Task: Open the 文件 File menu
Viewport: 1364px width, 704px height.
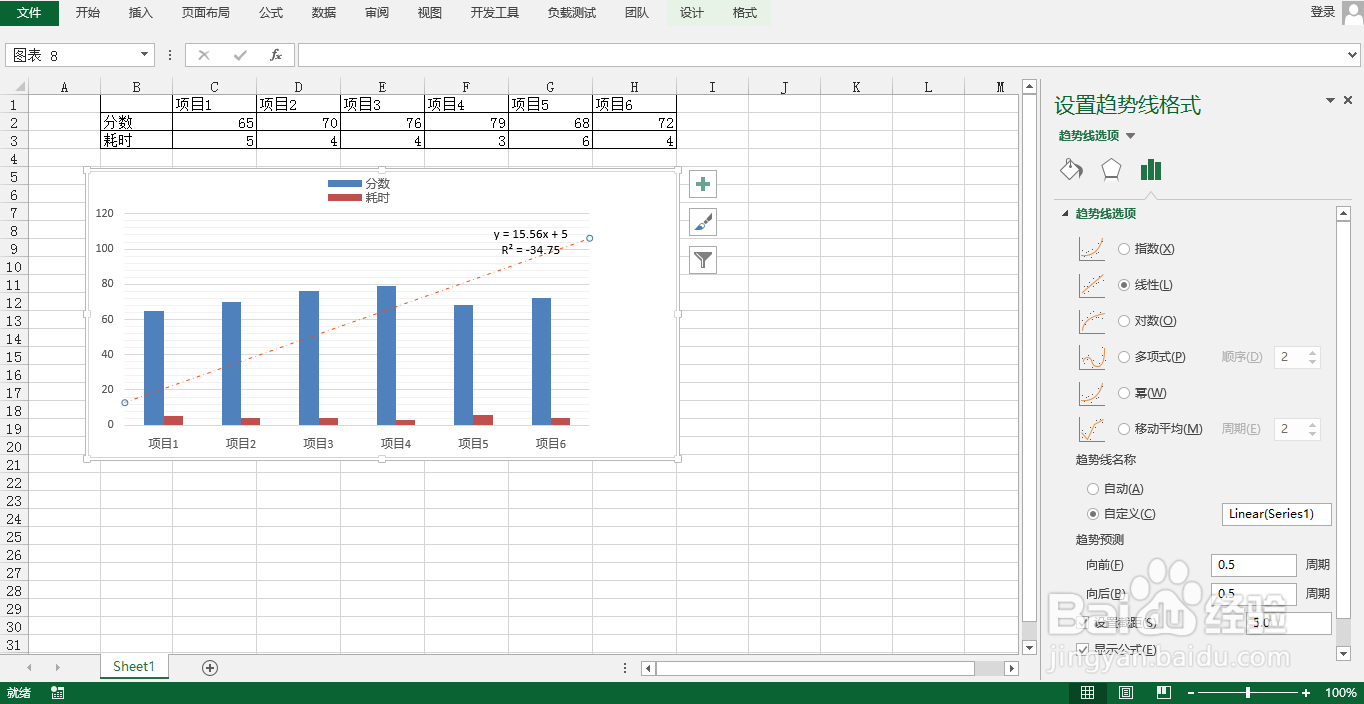Action: click(29, 13)
